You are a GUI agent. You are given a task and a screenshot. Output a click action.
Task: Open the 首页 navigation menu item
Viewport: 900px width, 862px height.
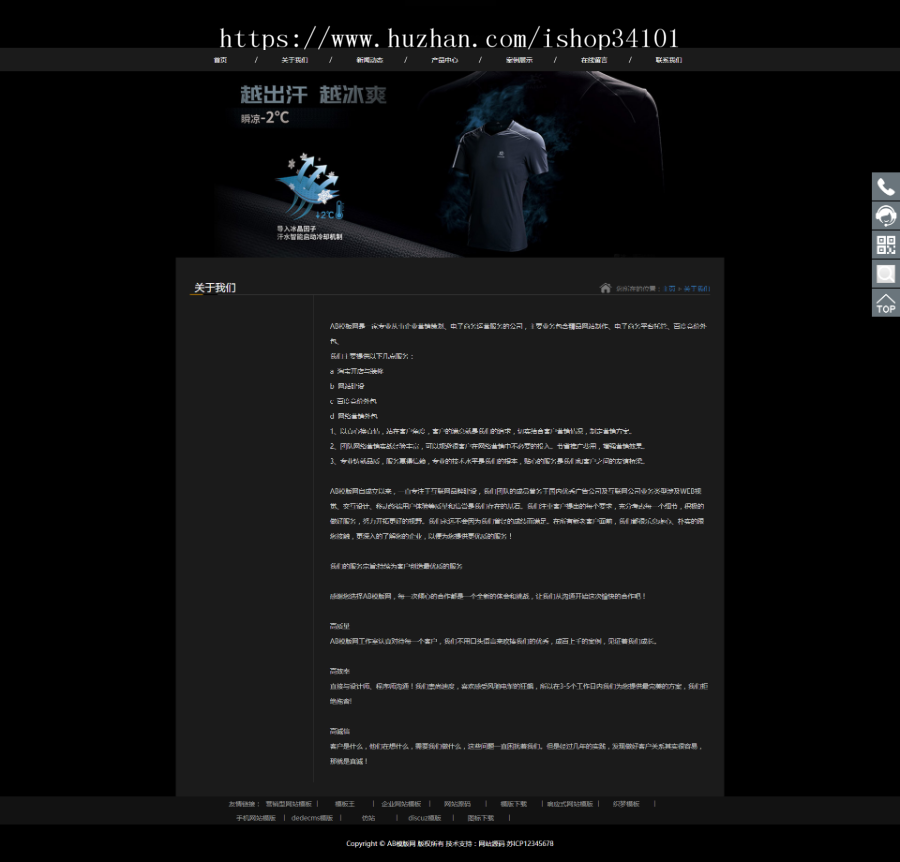pyautogui.click(x=220, y=60)
